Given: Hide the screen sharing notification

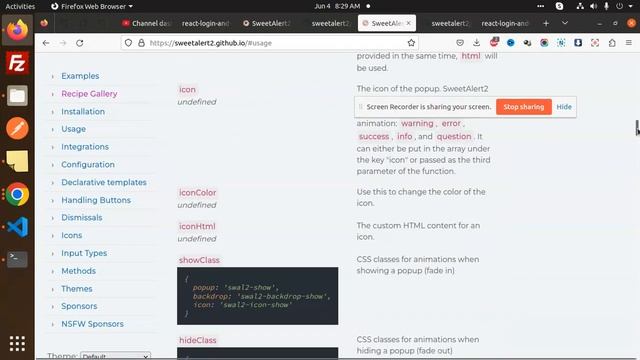Looking at the screenshot, I should [564, 107].
